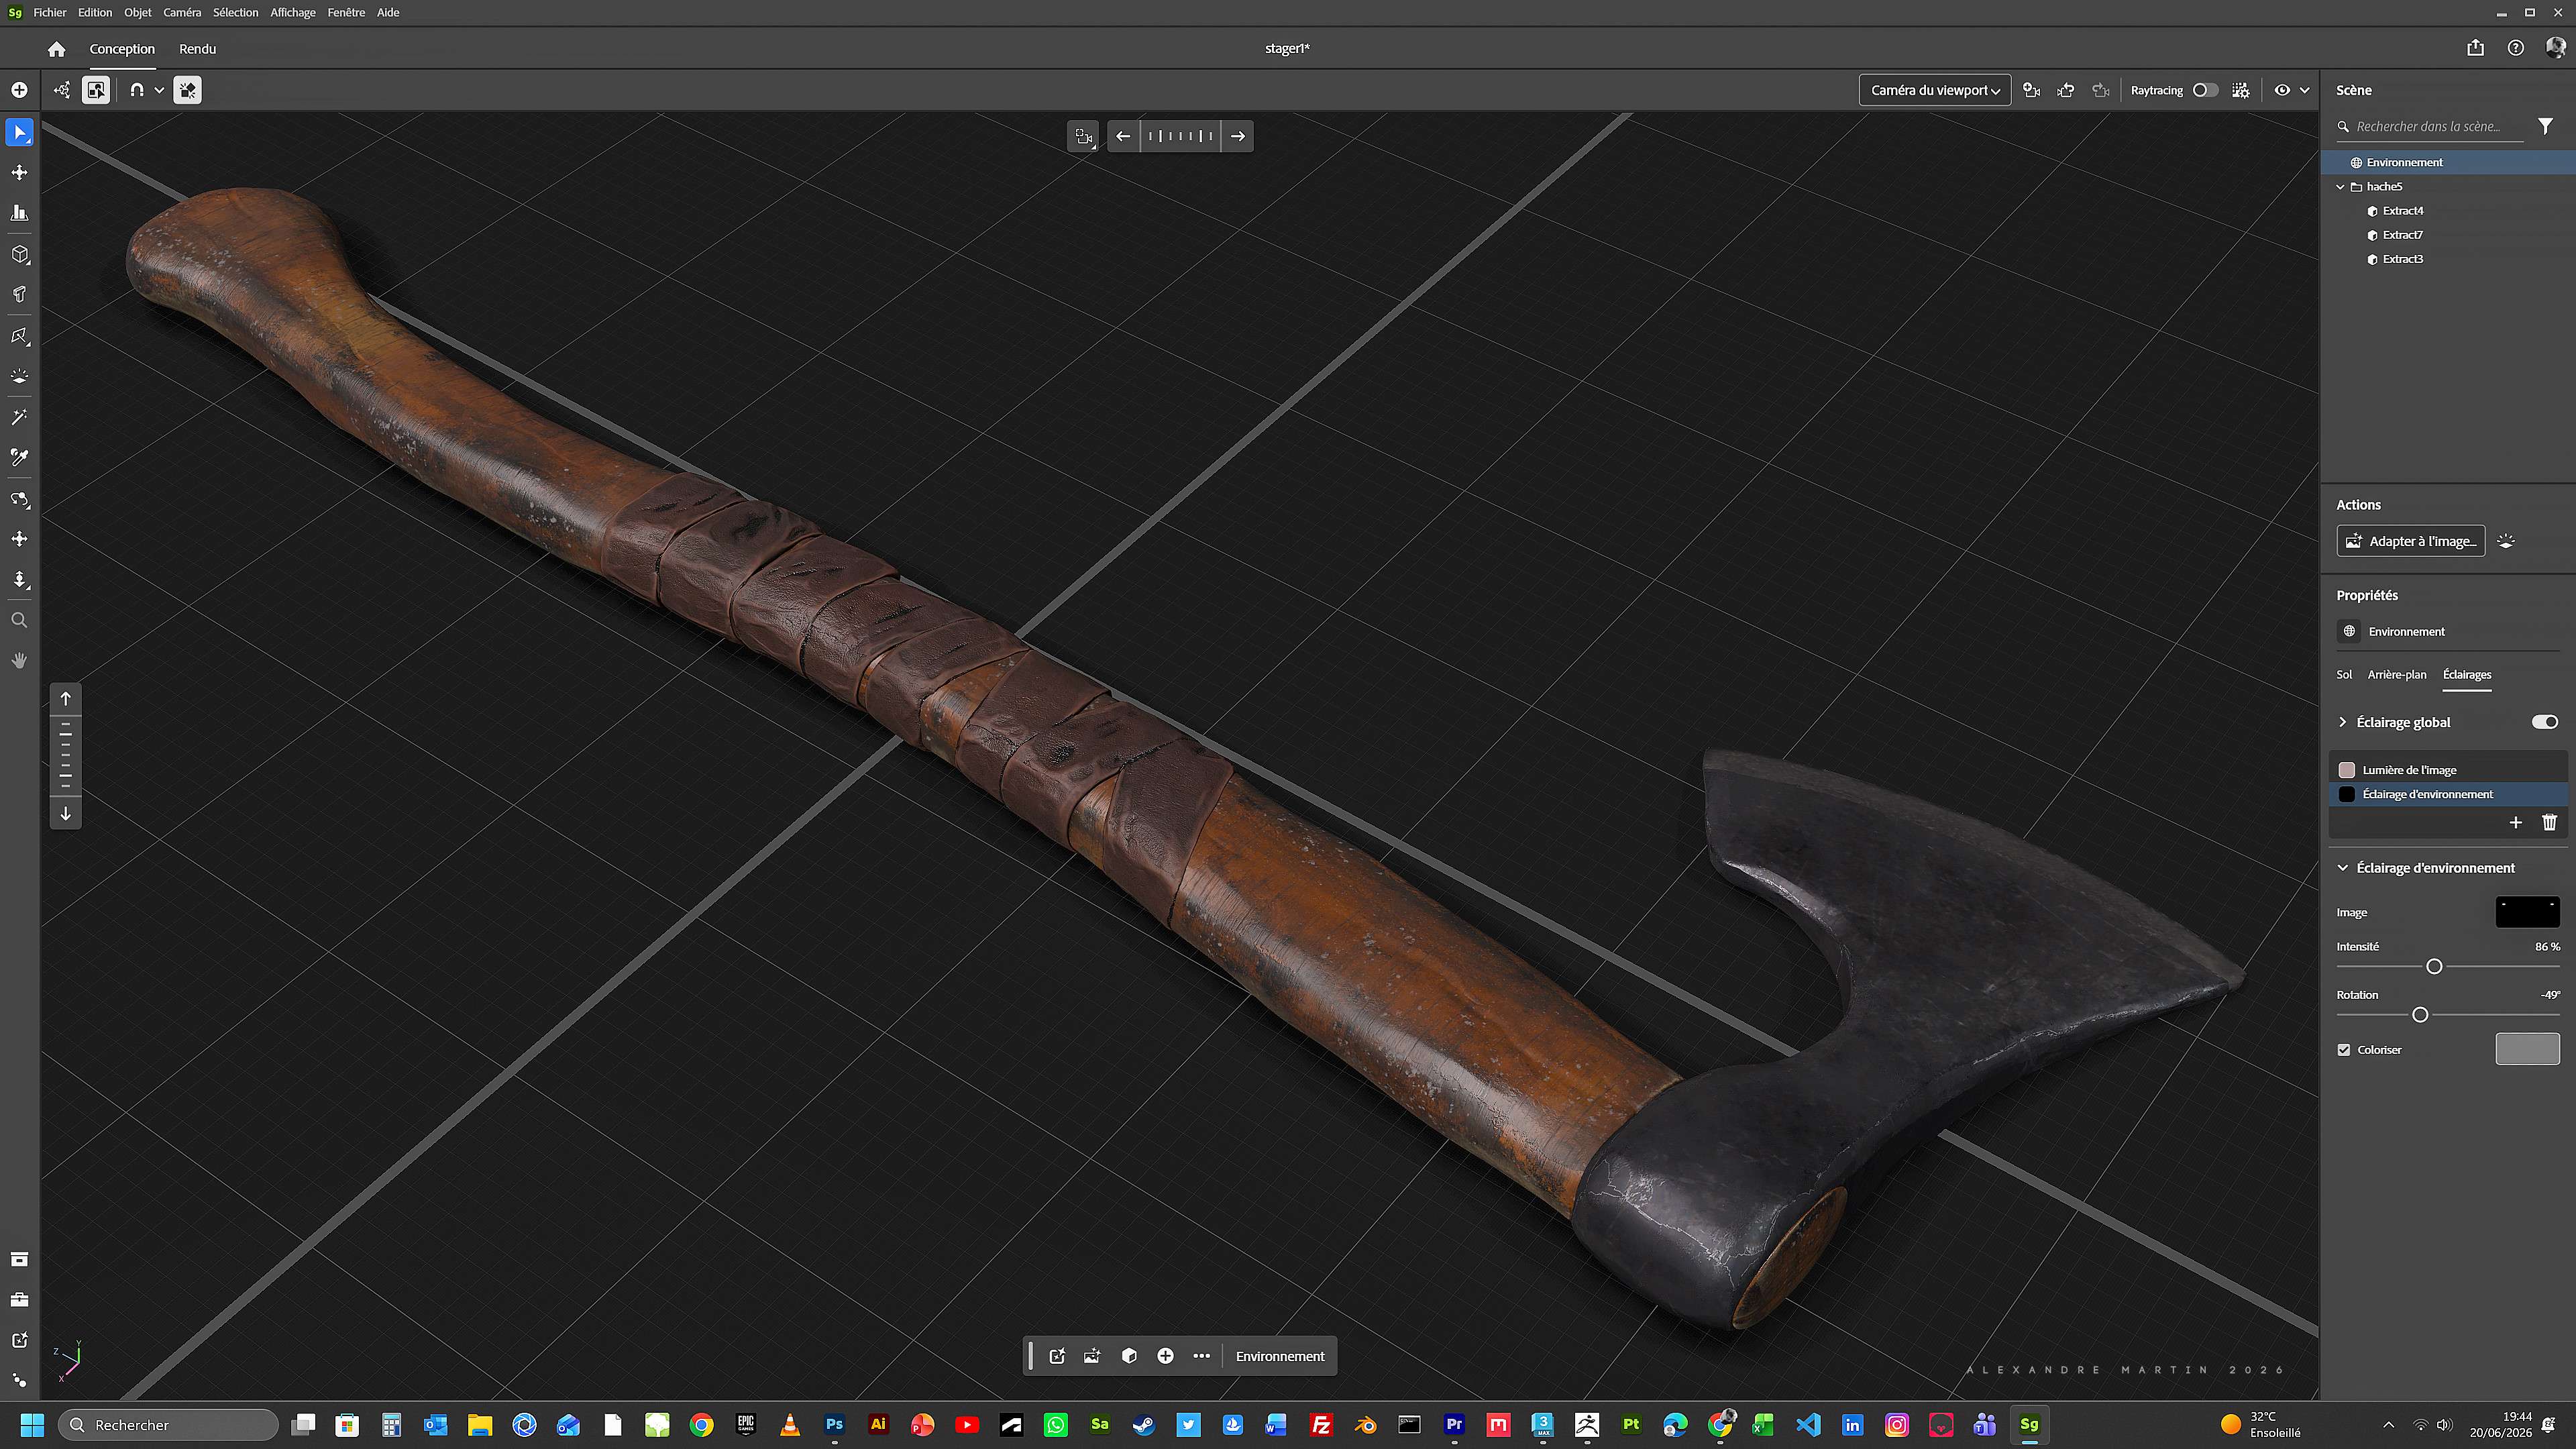Open the Add (plus) menu at the top of the left toolbar
Screen dimensions: 2576x1449
(19, 90)
